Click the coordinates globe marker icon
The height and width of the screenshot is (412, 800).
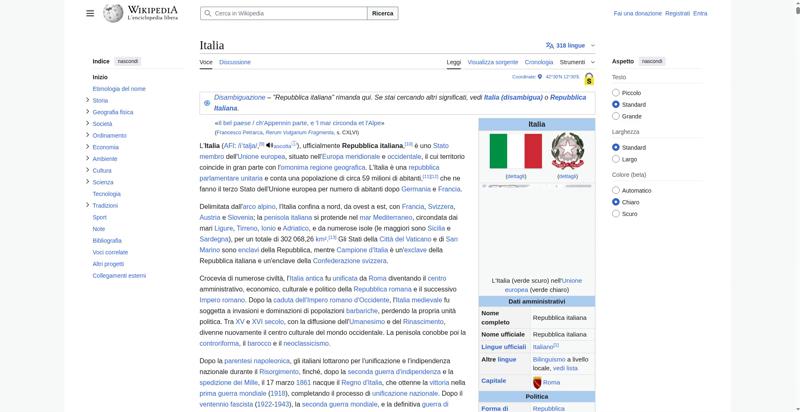pyautogui.click(x=541, y=76)
